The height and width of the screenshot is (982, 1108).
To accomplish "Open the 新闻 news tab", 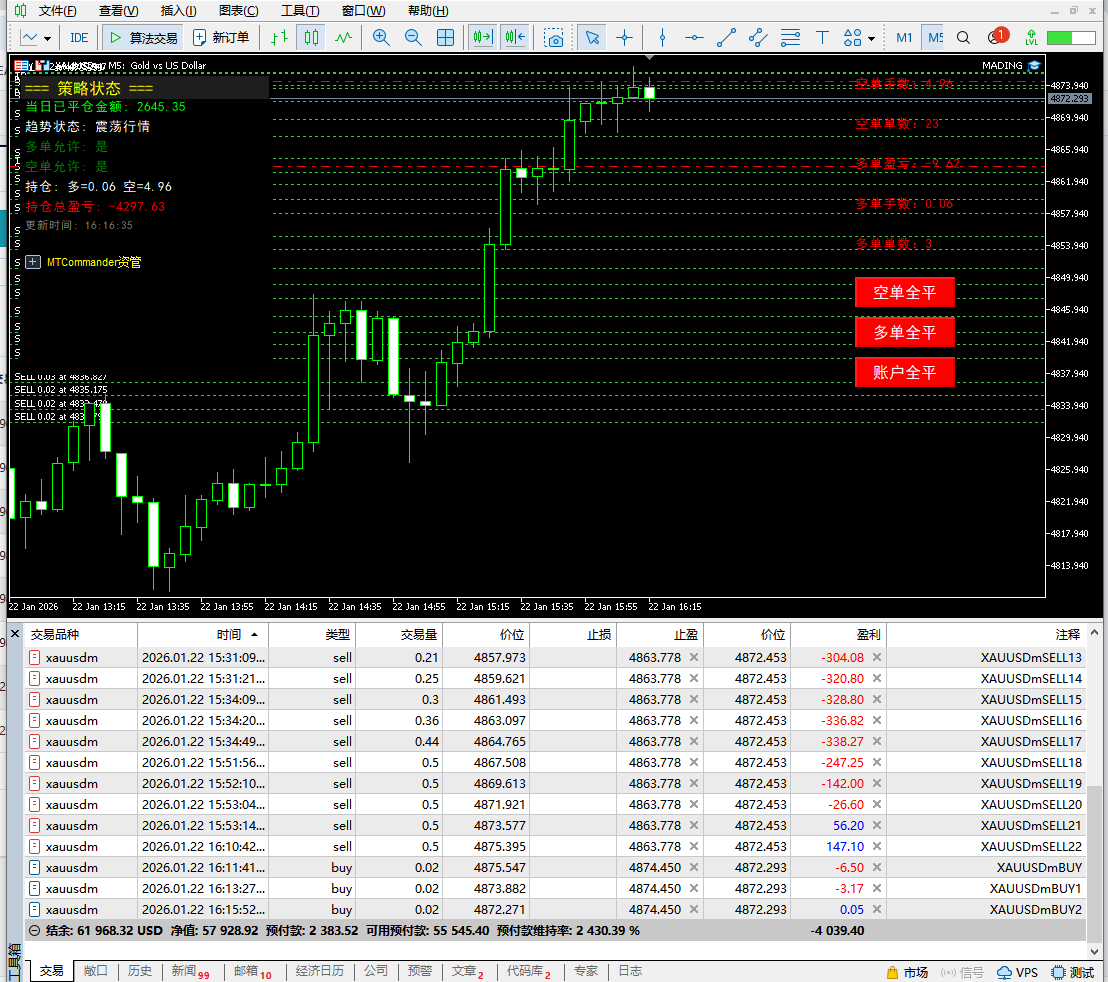I will click(190, 971).
